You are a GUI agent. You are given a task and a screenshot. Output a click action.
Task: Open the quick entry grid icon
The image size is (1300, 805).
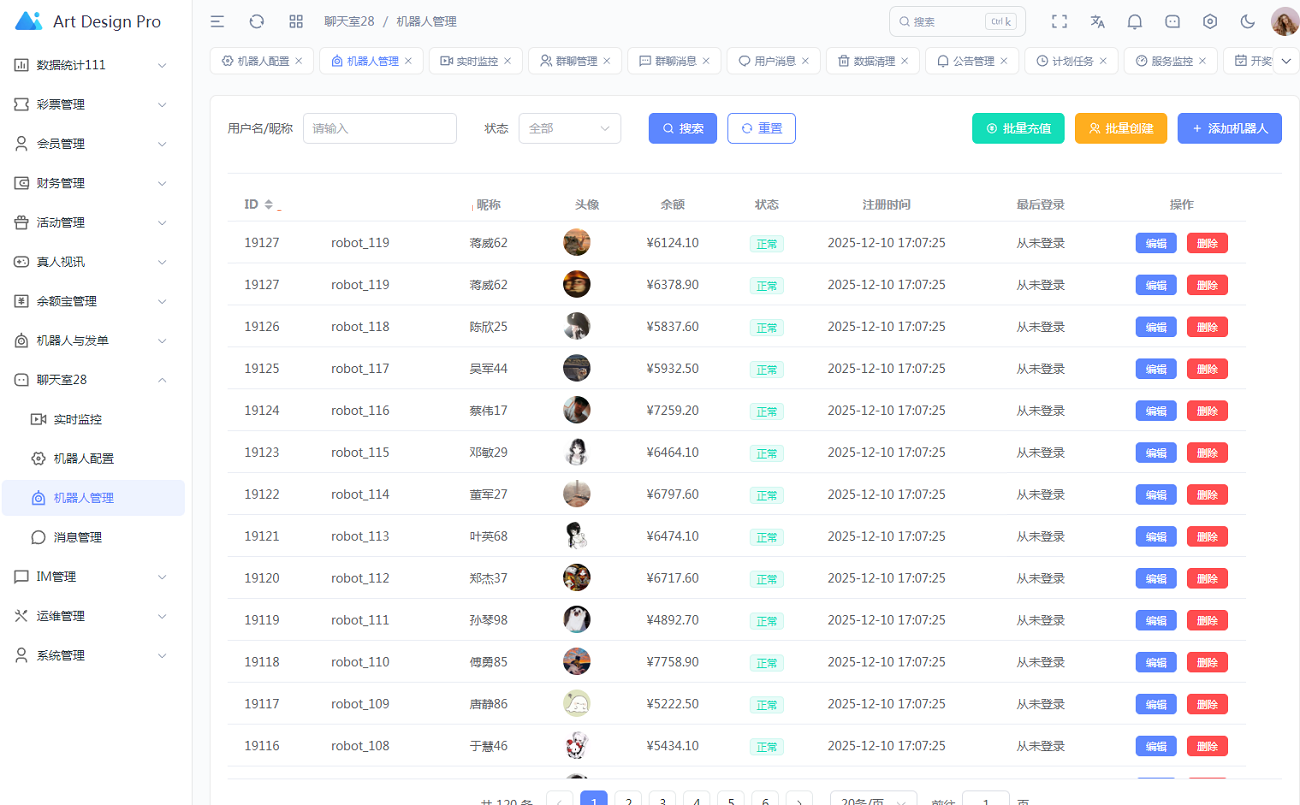click(x=296, y=21)
